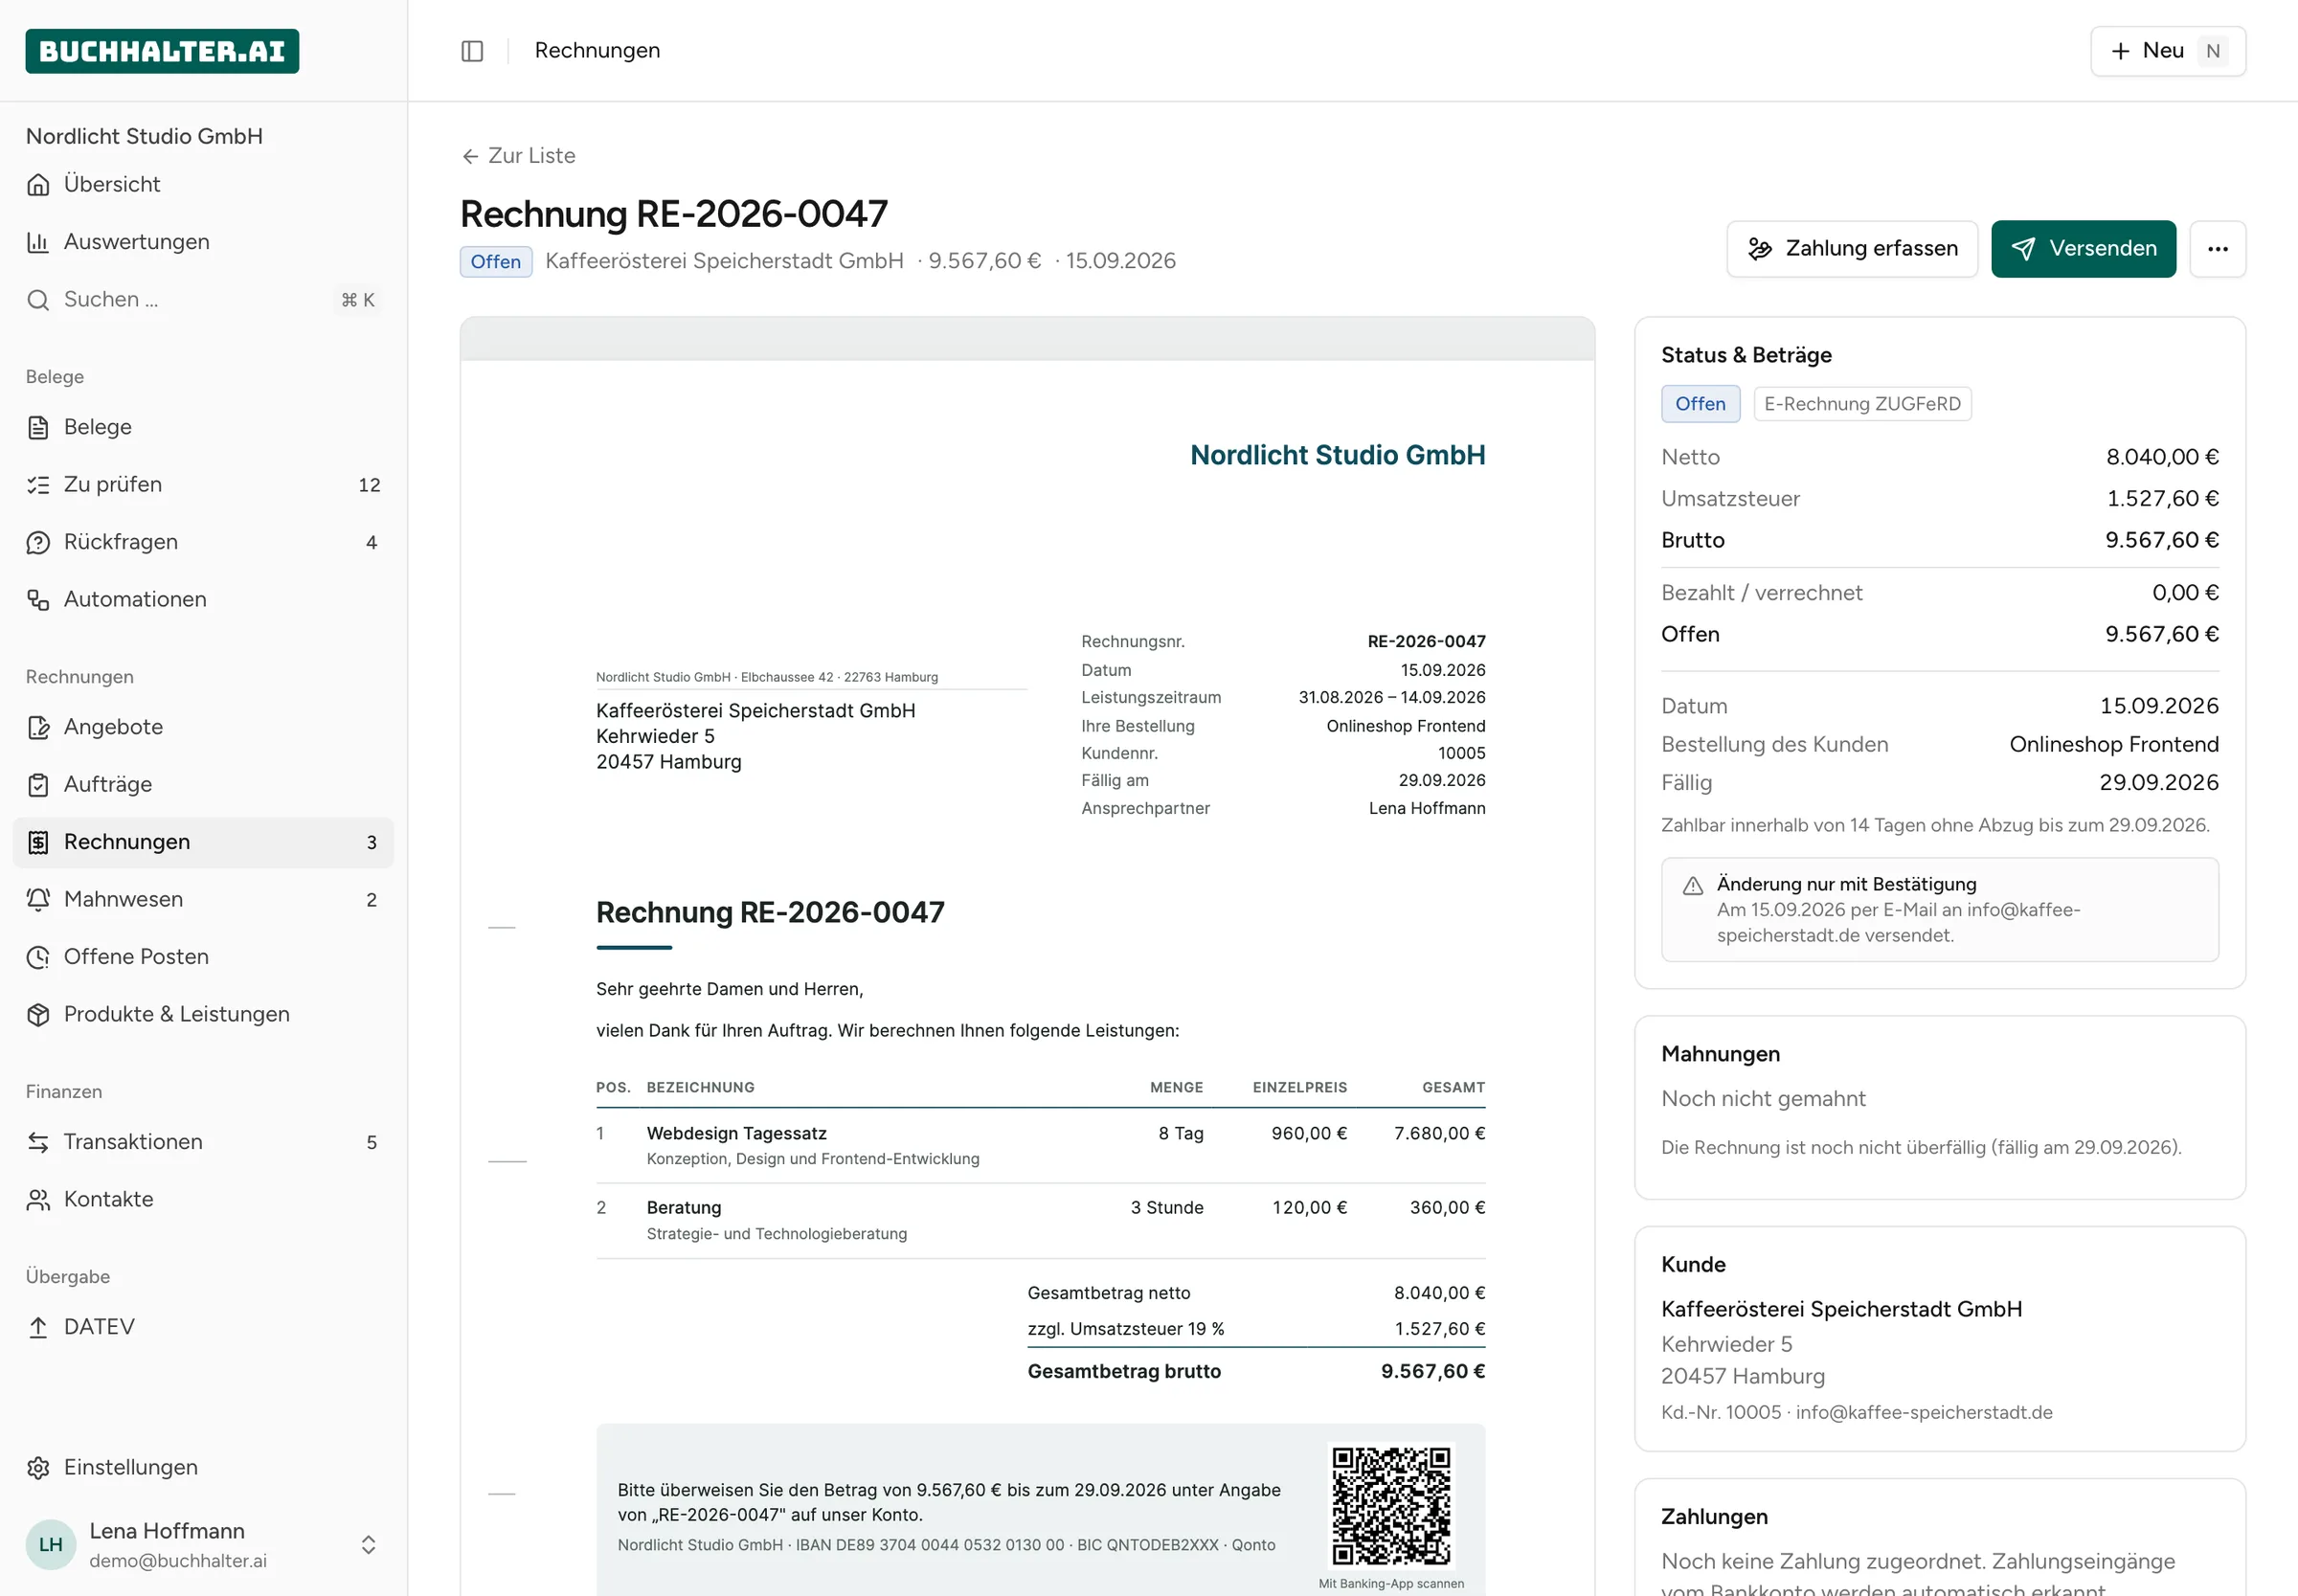Go back via Zur Liste link
Viewport: 2298px width, 1596px height.
(518, 156)
